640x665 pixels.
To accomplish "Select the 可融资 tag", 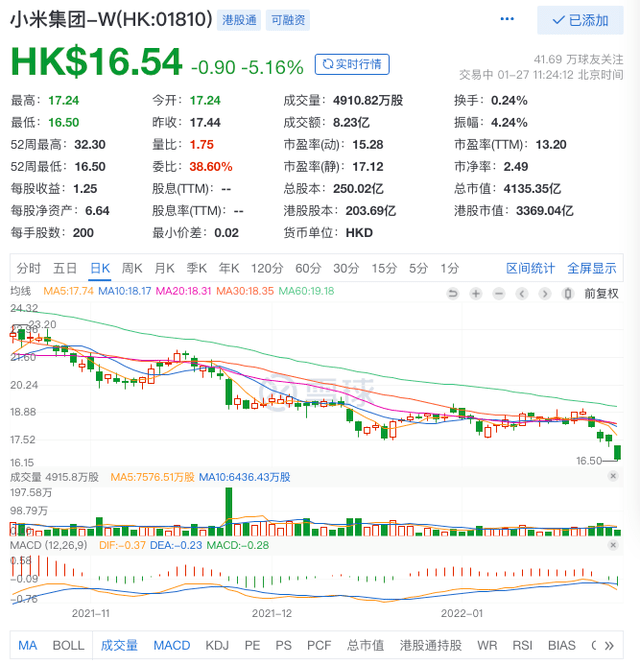I will [x=288, y=20].
